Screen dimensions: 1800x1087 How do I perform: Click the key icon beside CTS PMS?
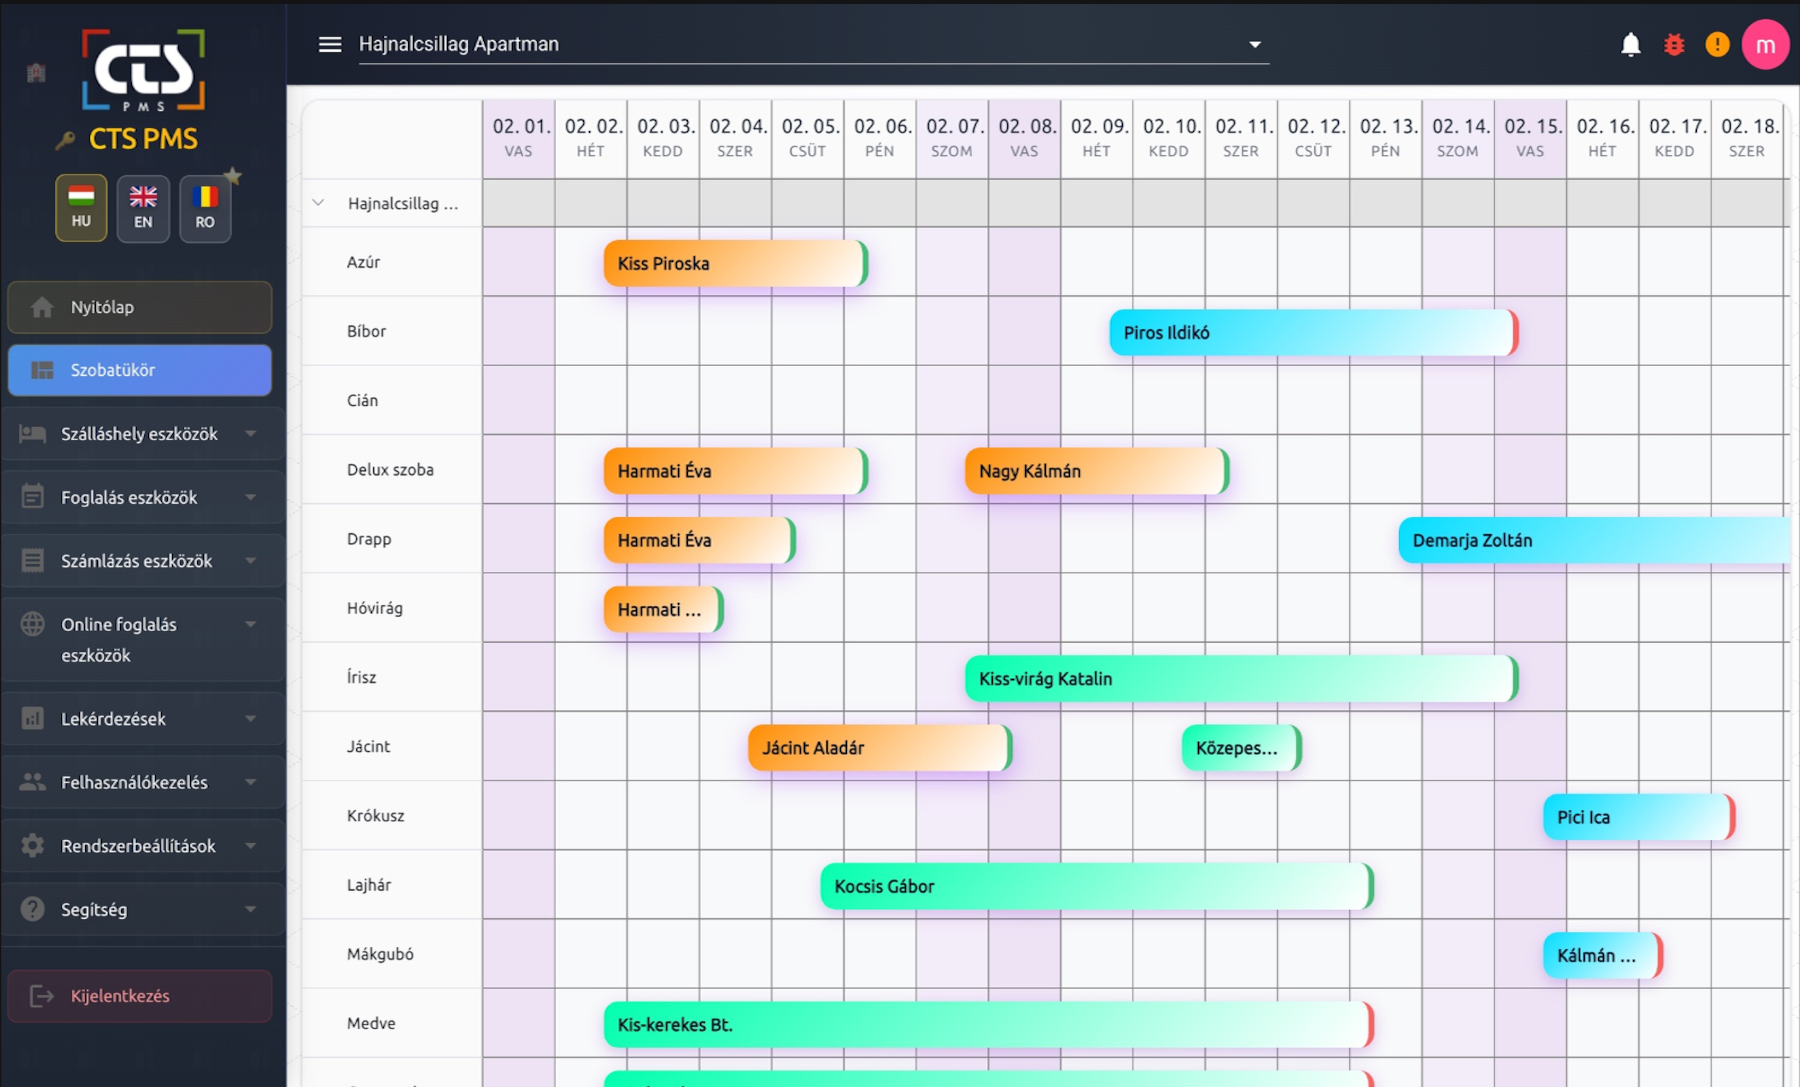(65, 141)
